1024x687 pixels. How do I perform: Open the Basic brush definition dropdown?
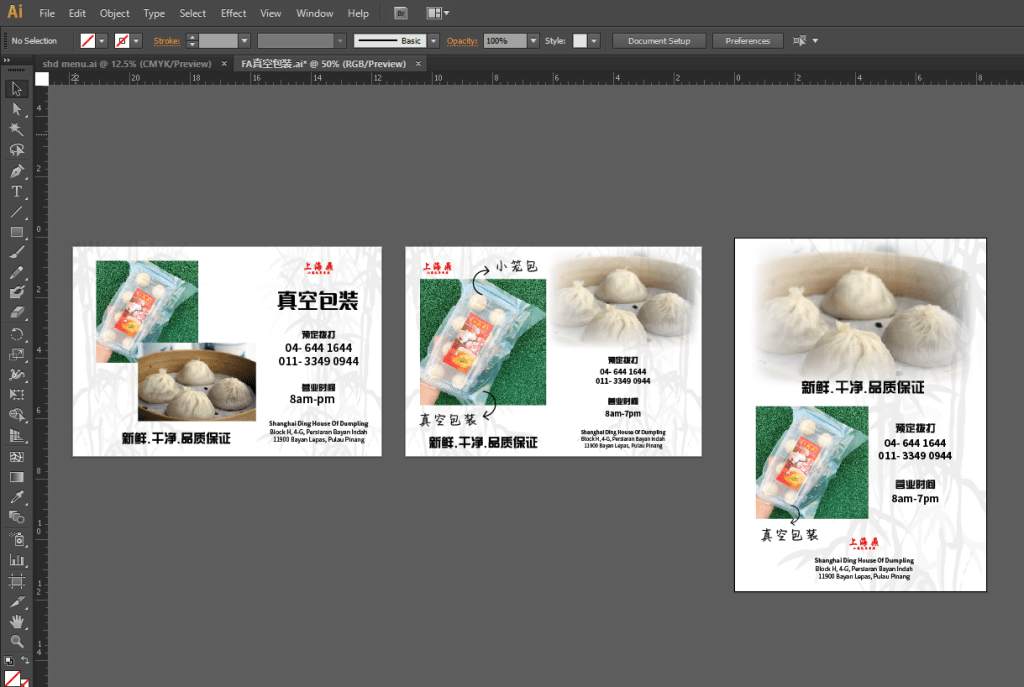(x=433, y=41)
